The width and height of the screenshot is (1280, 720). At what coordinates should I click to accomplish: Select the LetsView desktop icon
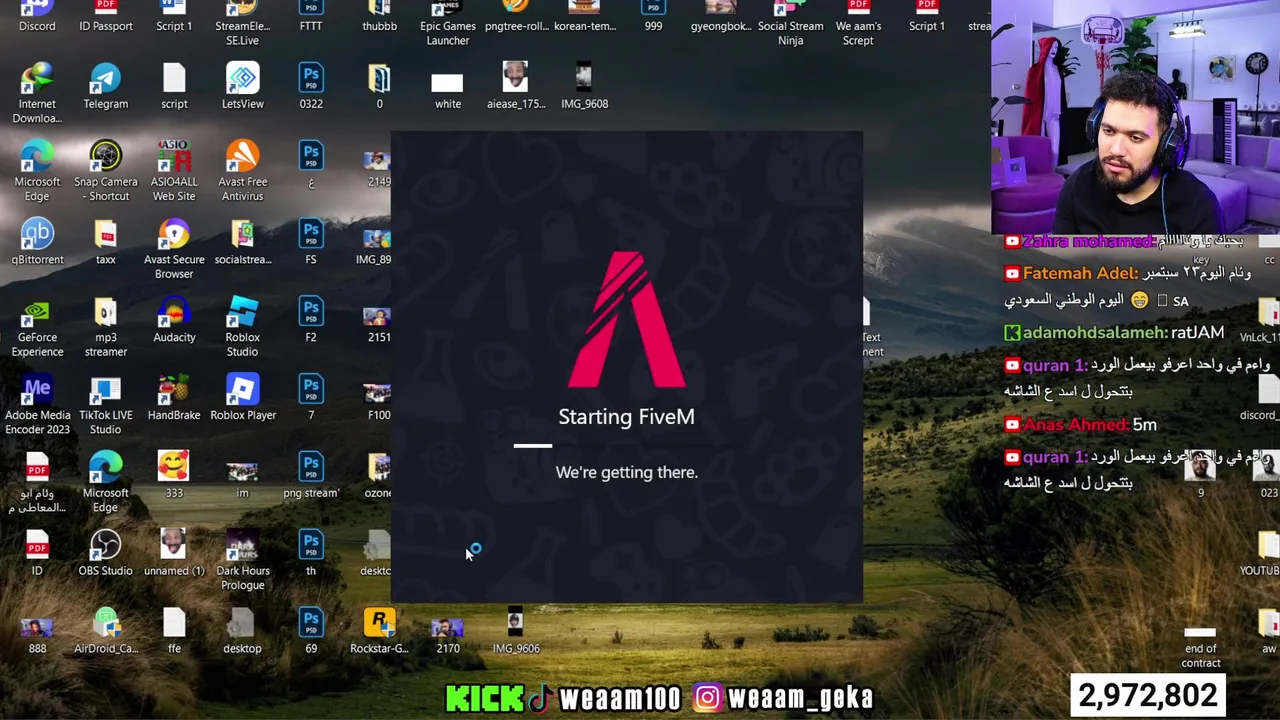pos(242,86)
